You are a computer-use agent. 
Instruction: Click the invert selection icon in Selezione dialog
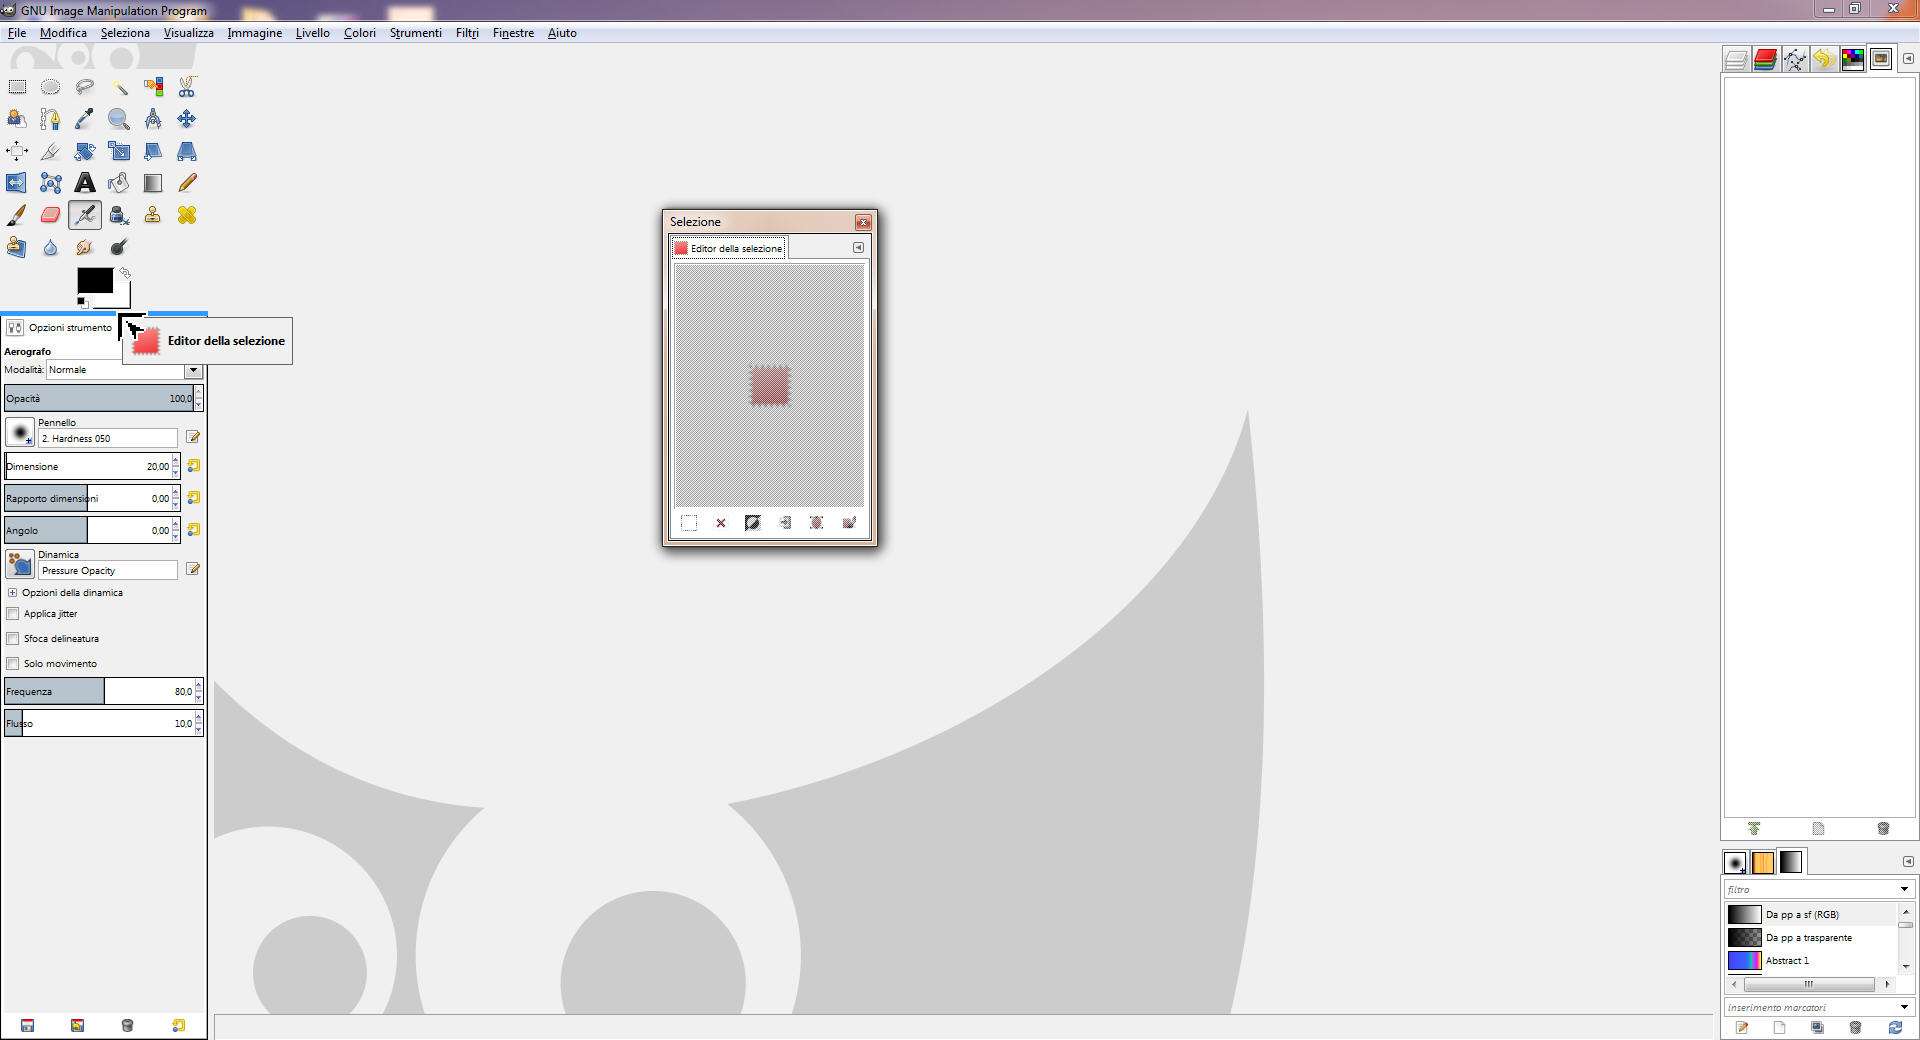click(x=752, y=523)
